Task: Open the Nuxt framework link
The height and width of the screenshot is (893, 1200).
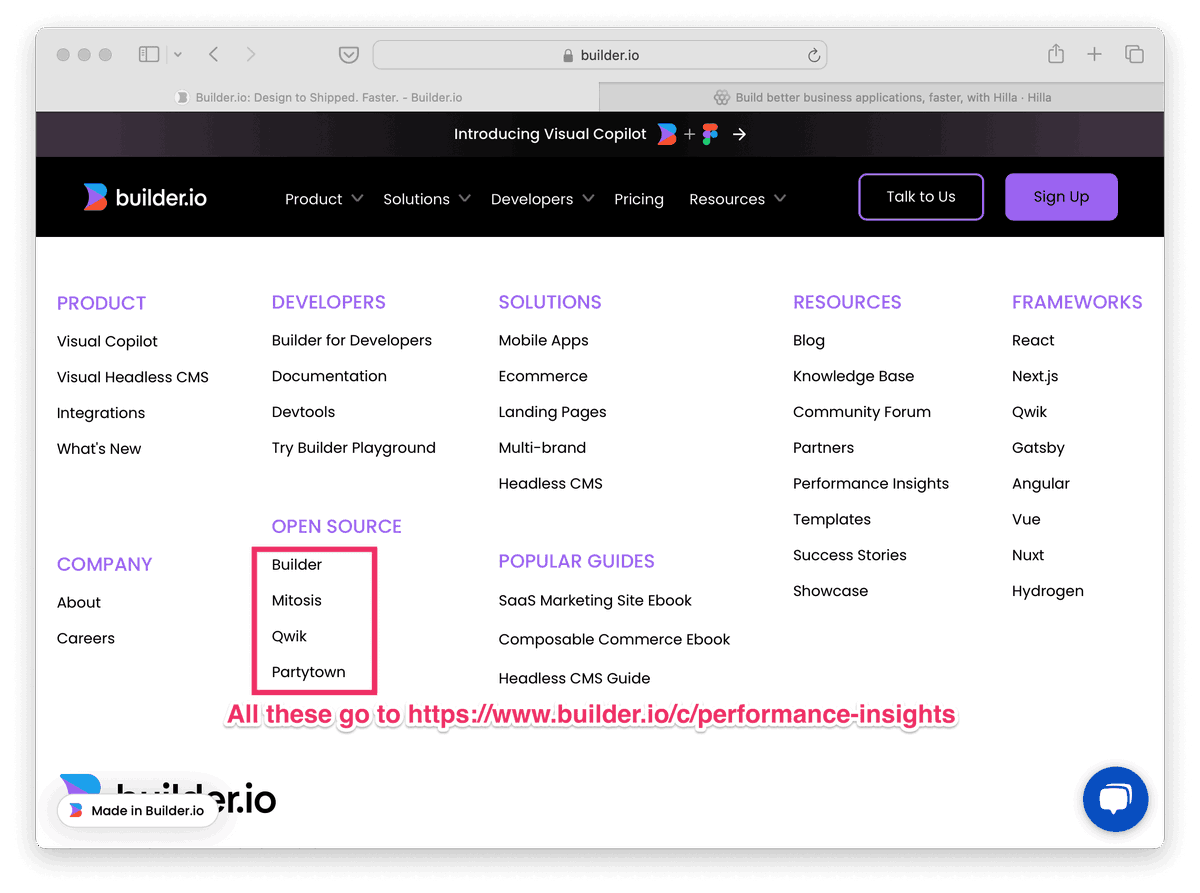Action: click(1028, 555)
